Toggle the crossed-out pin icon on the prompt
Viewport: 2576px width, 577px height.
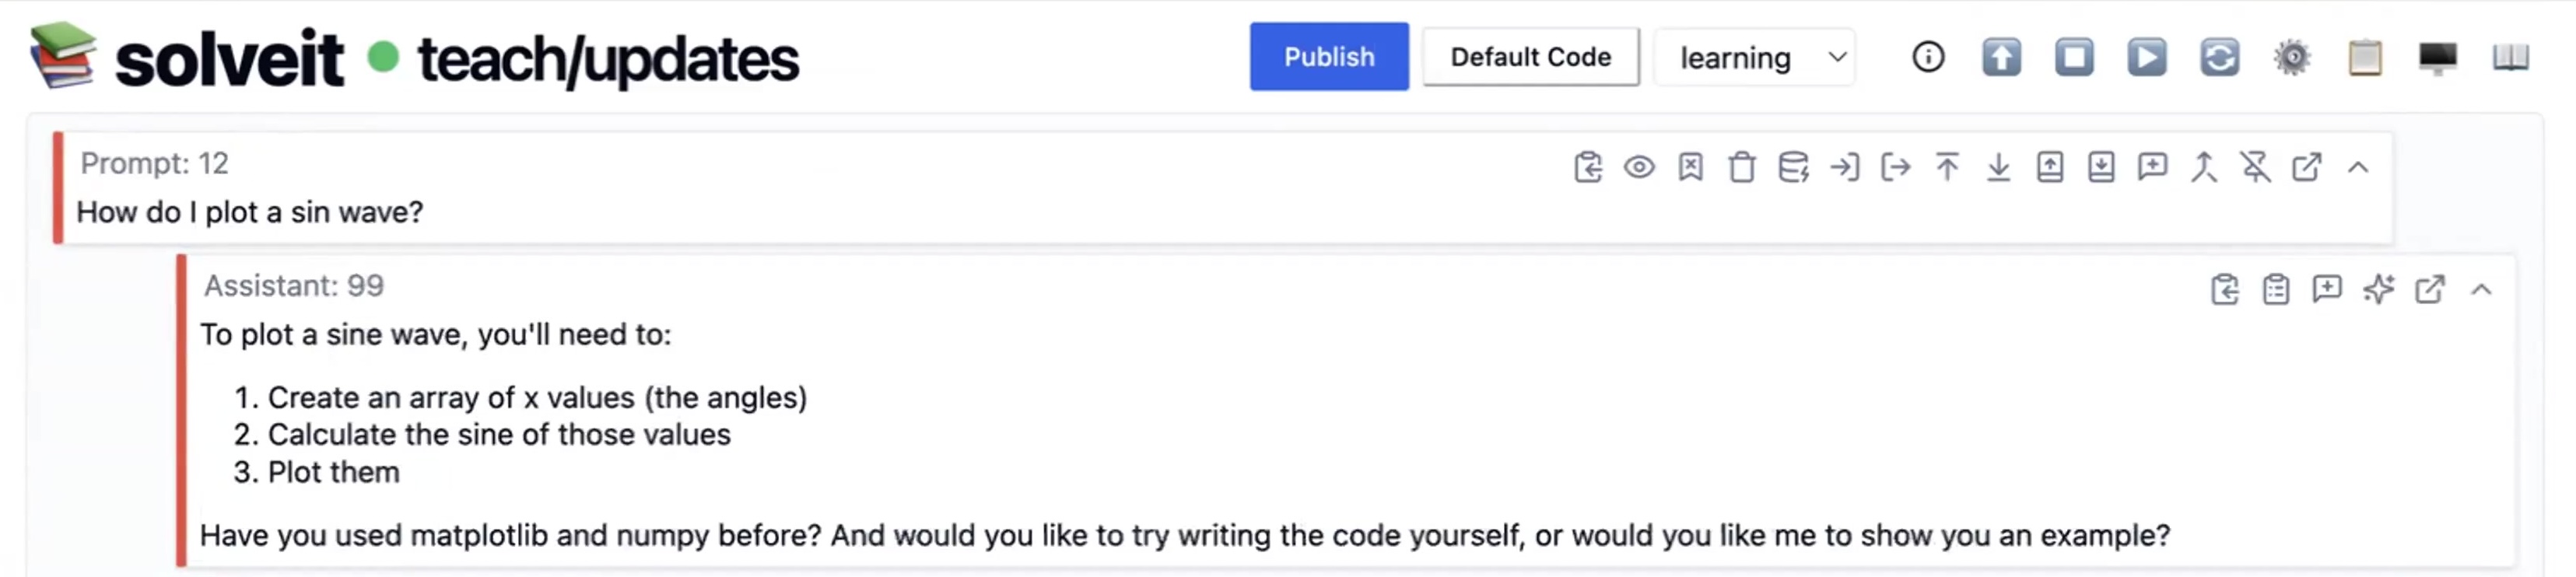pyautogui.click(x=2255, y=167)
